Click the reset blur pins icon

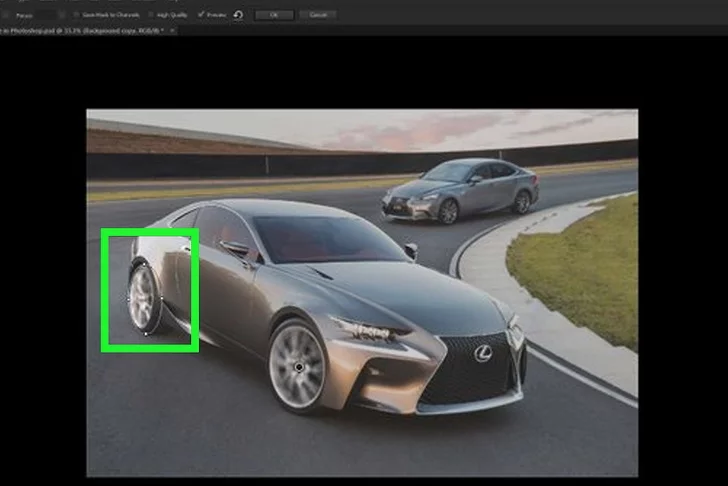pyautogui.click(x=238, y=15)
